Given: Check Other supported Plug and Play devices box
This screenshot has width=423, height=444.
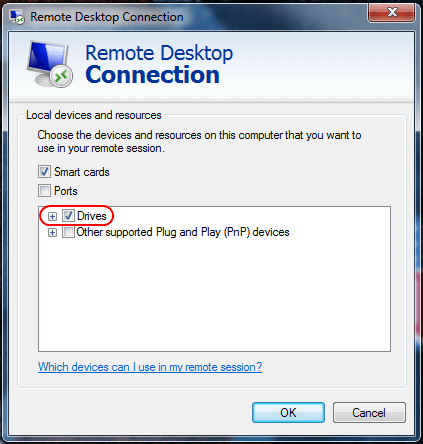Looking at the screenshot, I should tap(68, 232).
